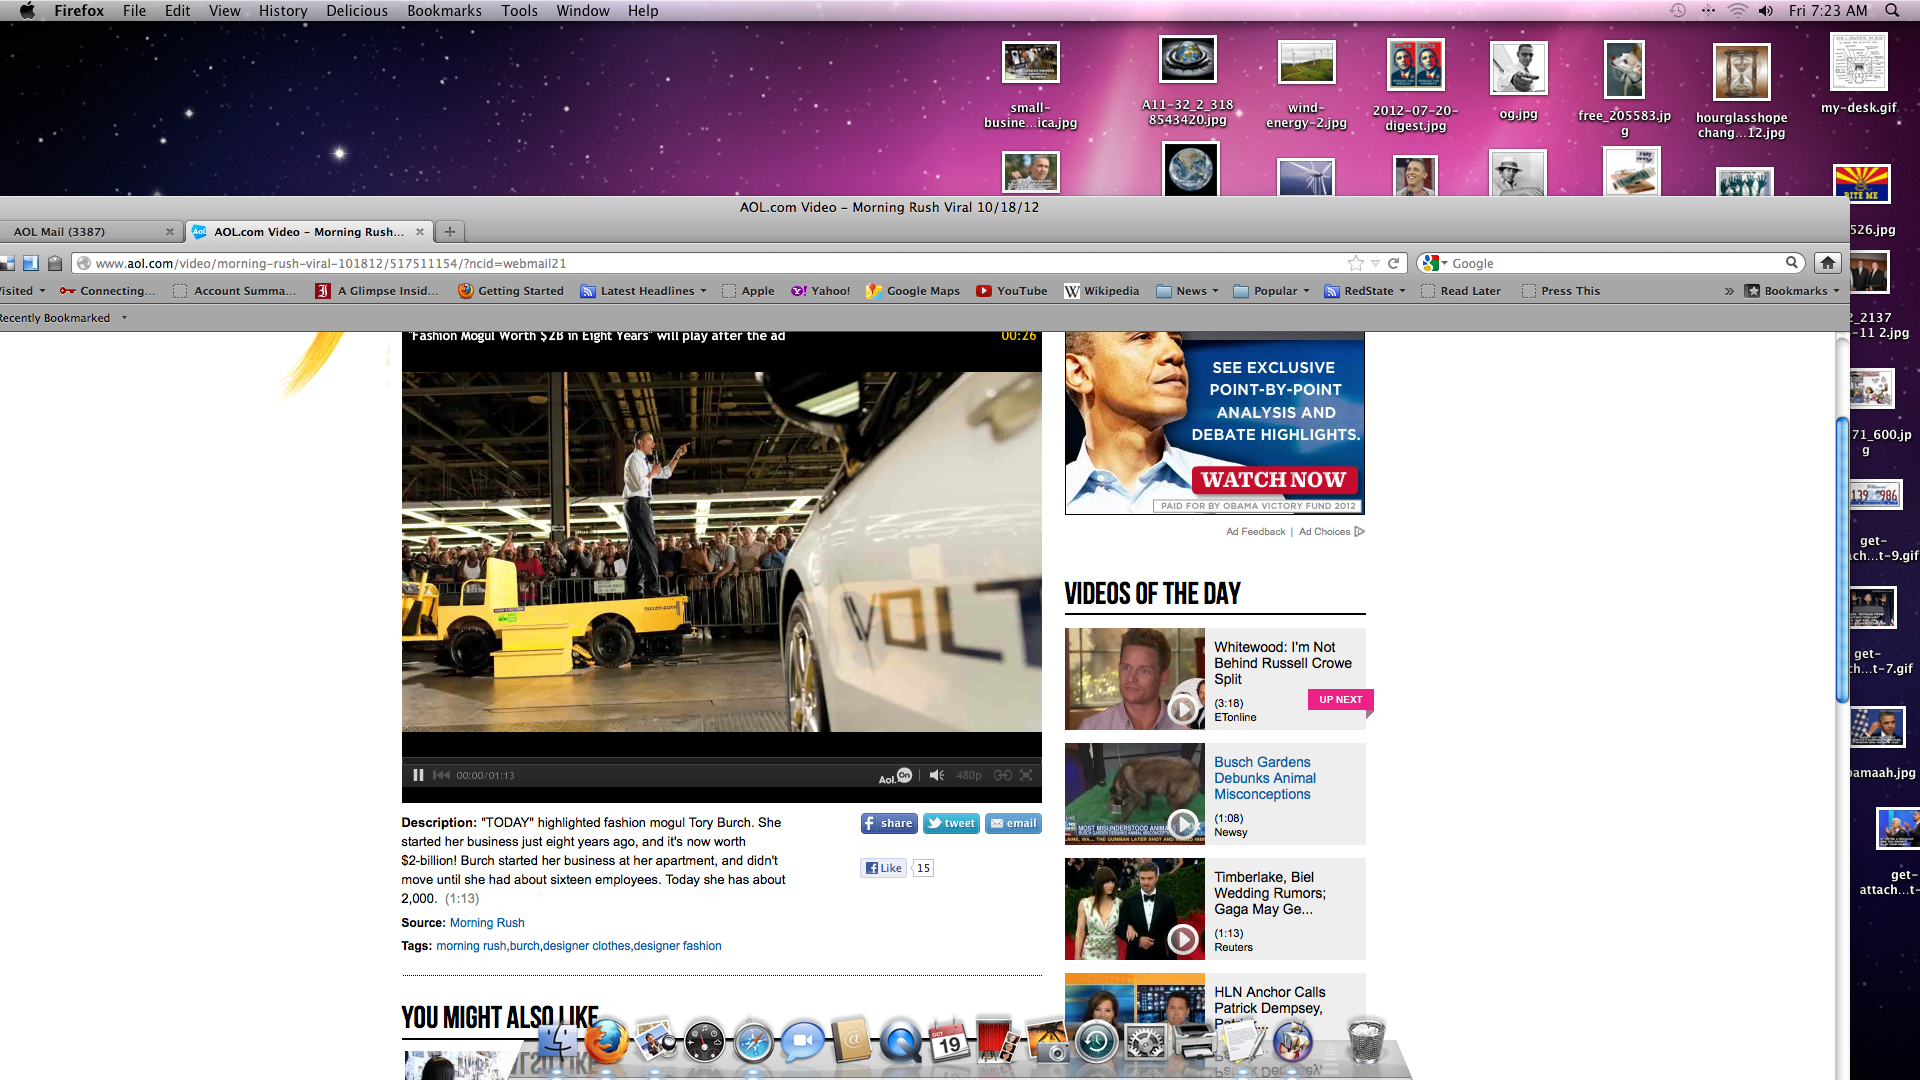Expand the RedState feed dropdown
The width and height of the screenshot is (1920, 1080).
[x=1365, y=291]
